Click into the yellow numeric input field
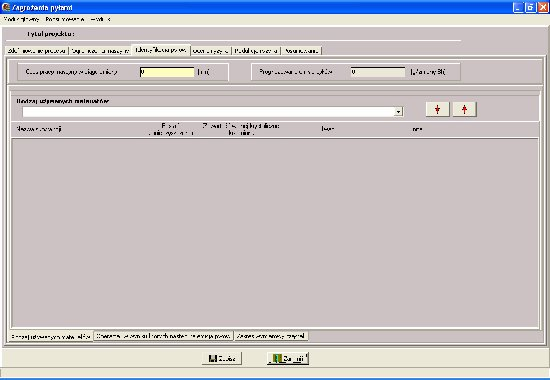The image size is (550, 380). [167, 72]
